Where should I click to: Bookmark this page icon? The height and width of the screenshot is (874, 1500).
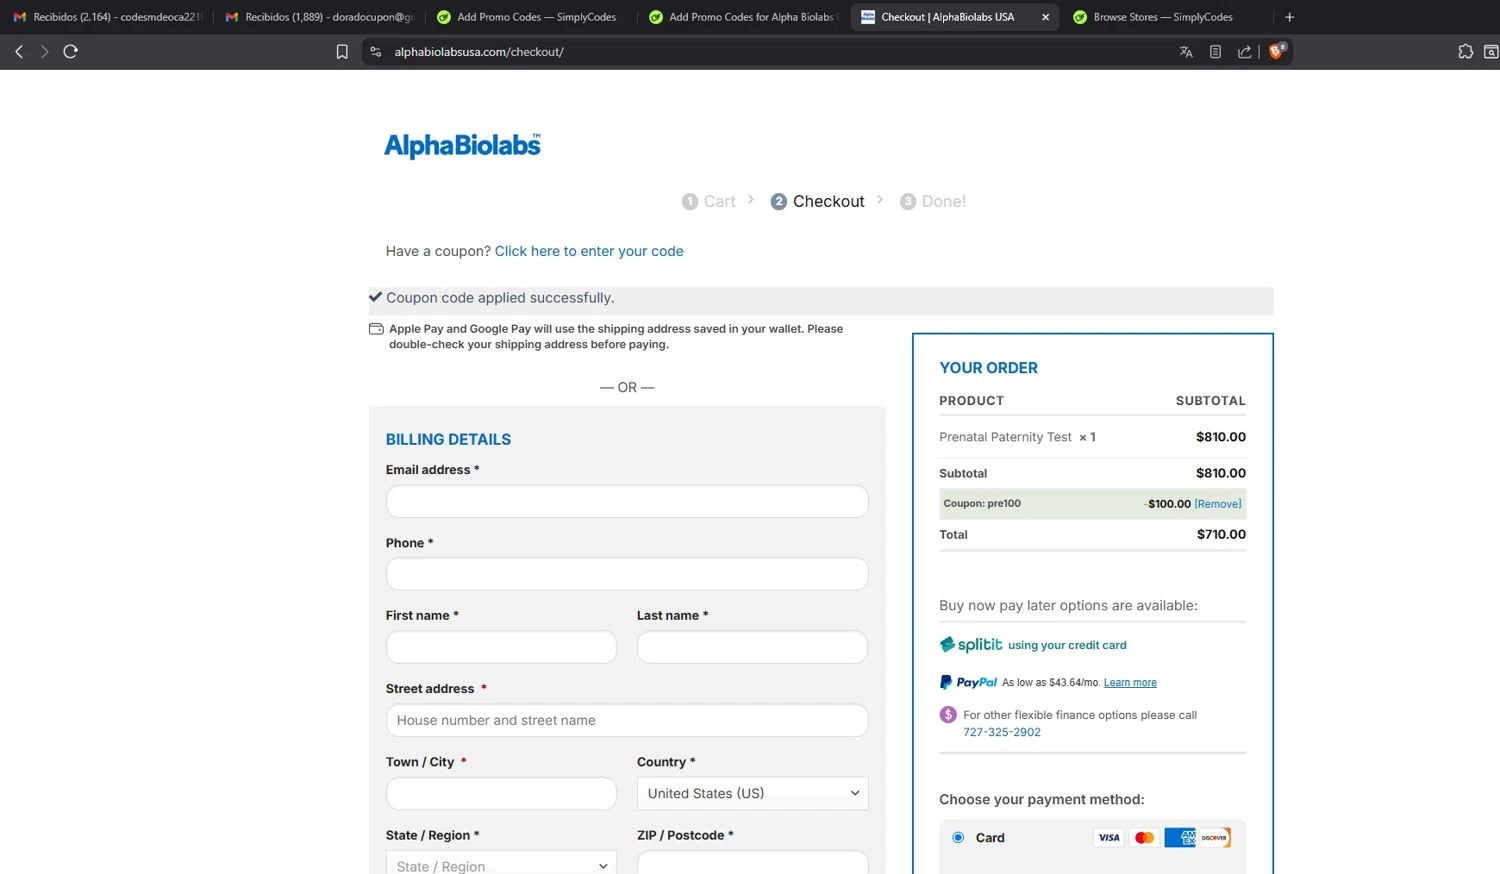tap(342, 52)
